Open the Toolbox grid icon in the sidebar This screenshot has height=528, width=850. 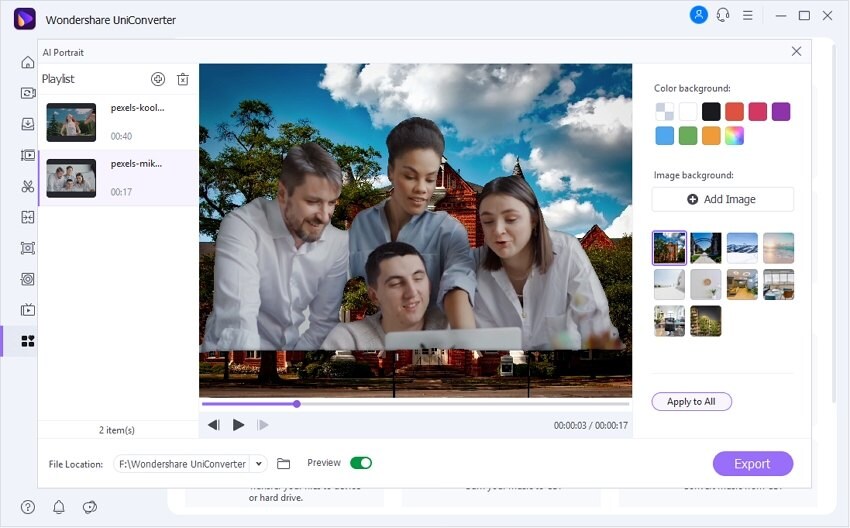click(28, 341)
